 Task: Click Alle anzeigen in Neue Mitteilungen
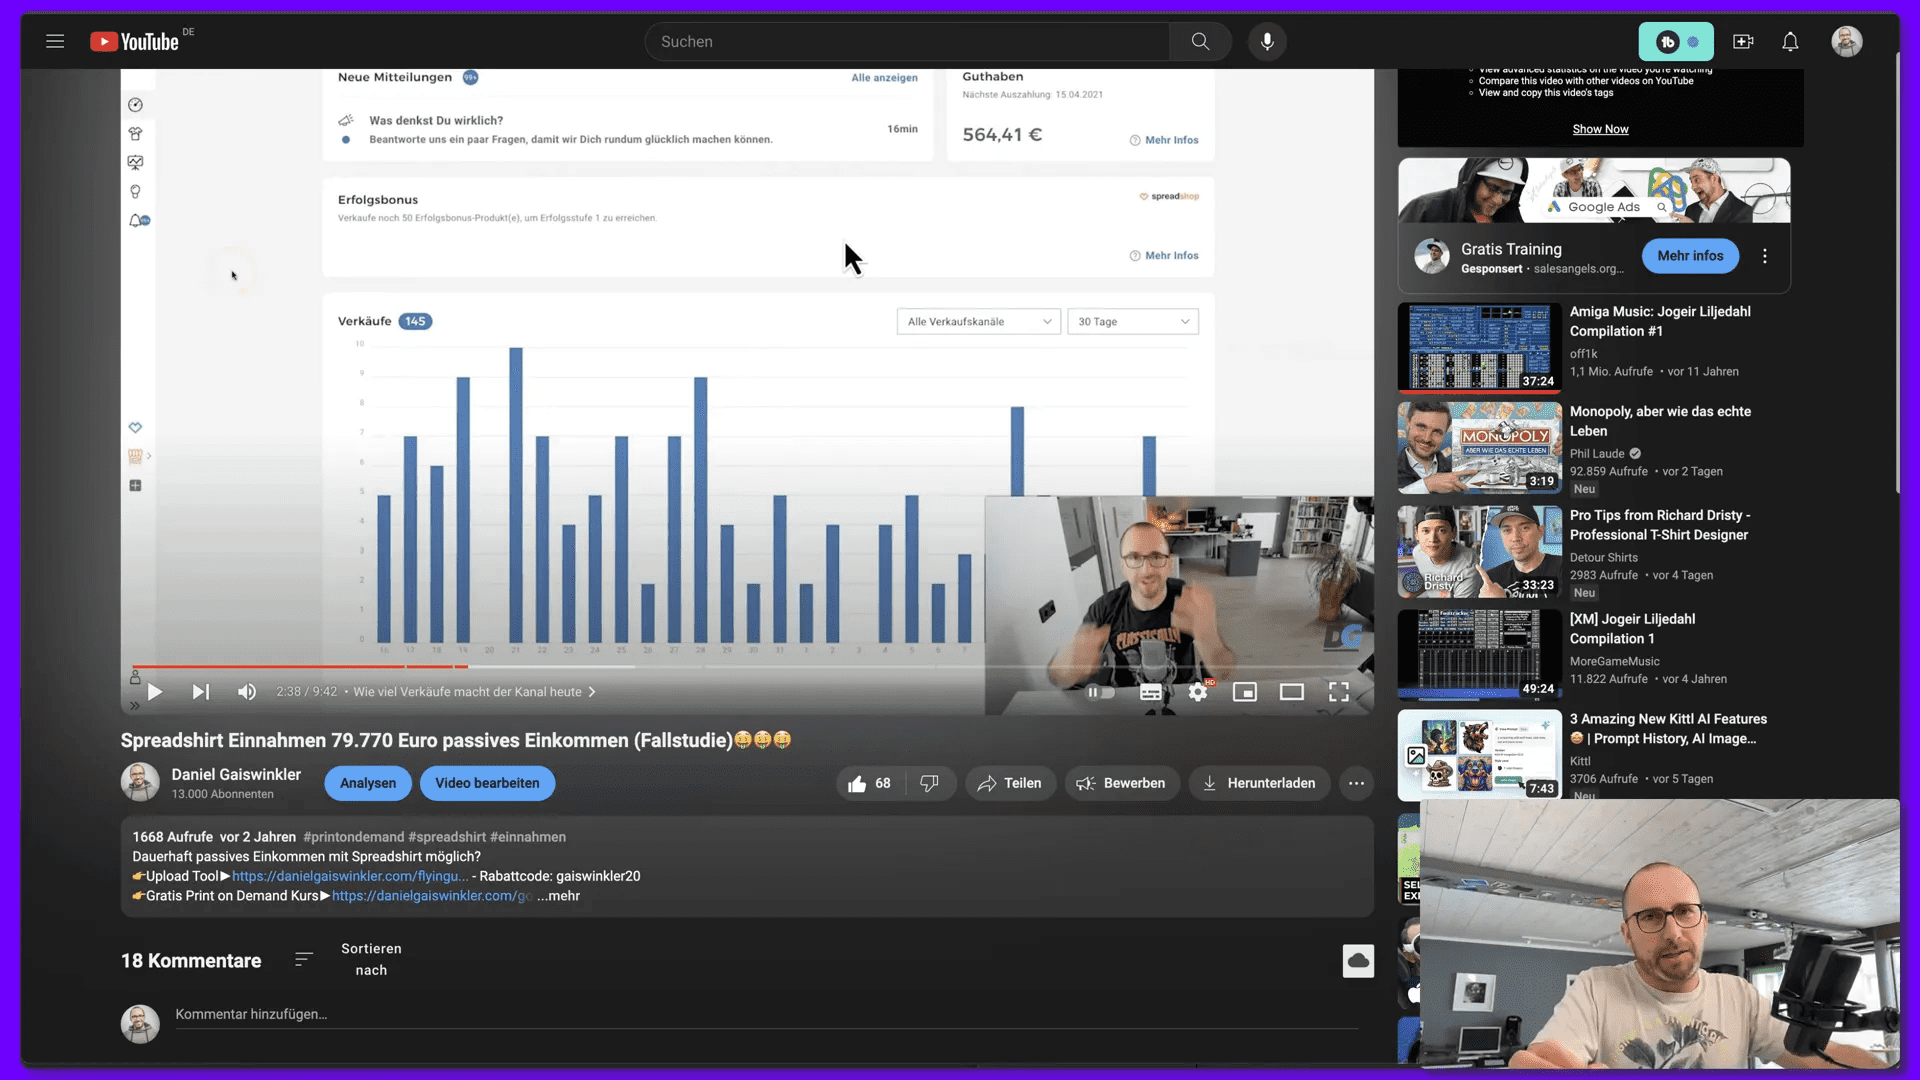click(884, 78)
